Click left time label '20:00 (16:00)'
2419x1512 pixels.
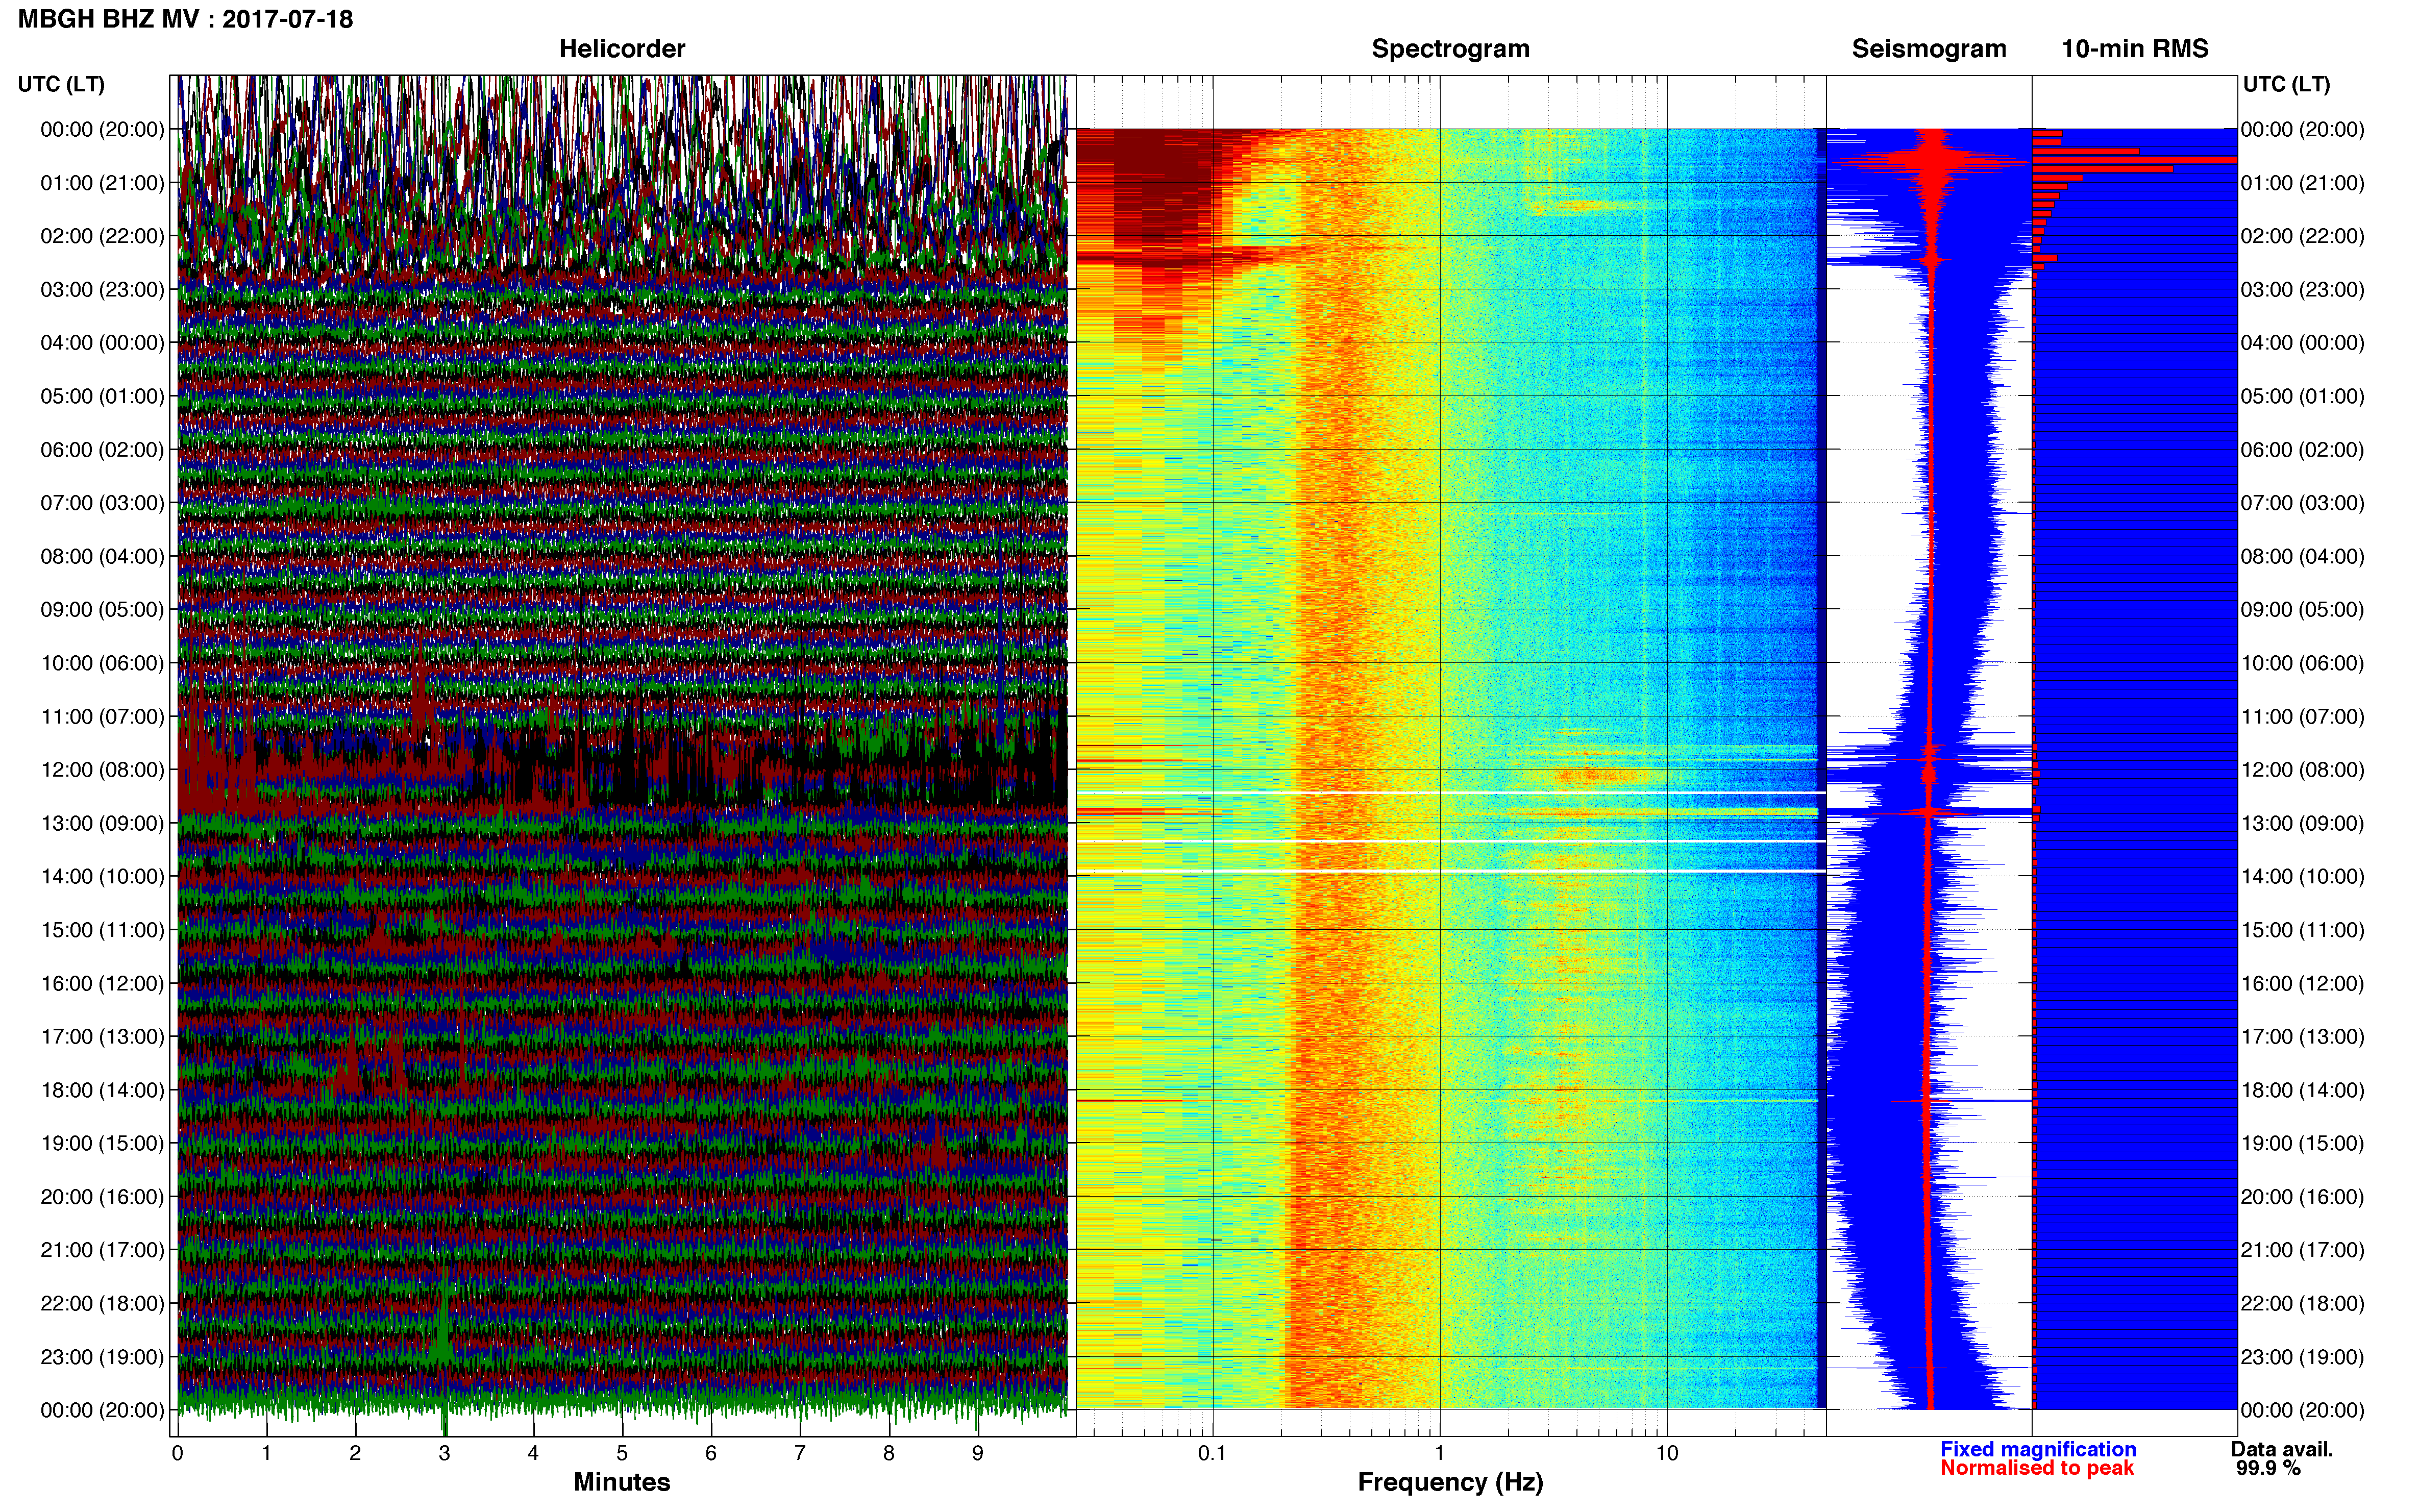[102, 1197]
